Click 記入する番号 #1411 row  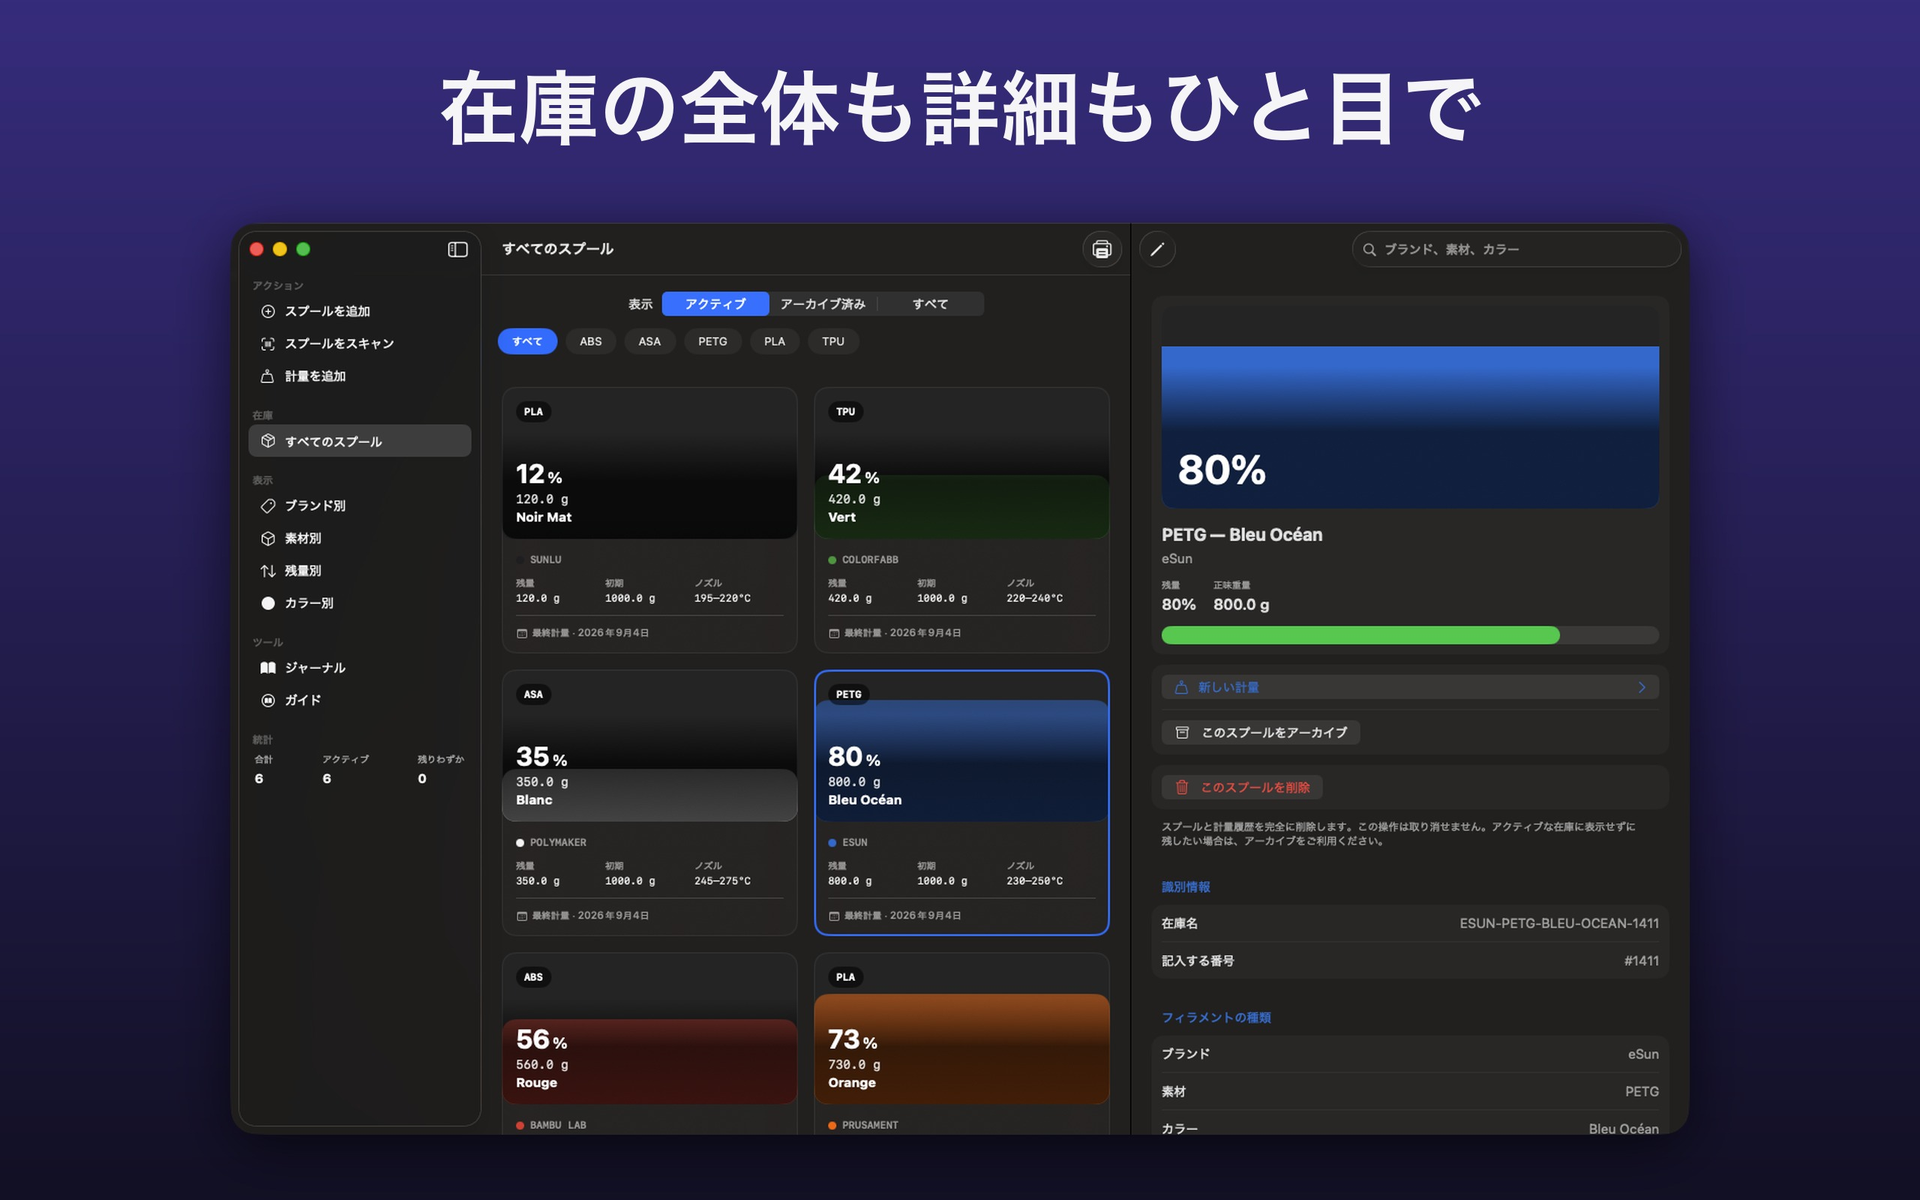point(1410,961)
